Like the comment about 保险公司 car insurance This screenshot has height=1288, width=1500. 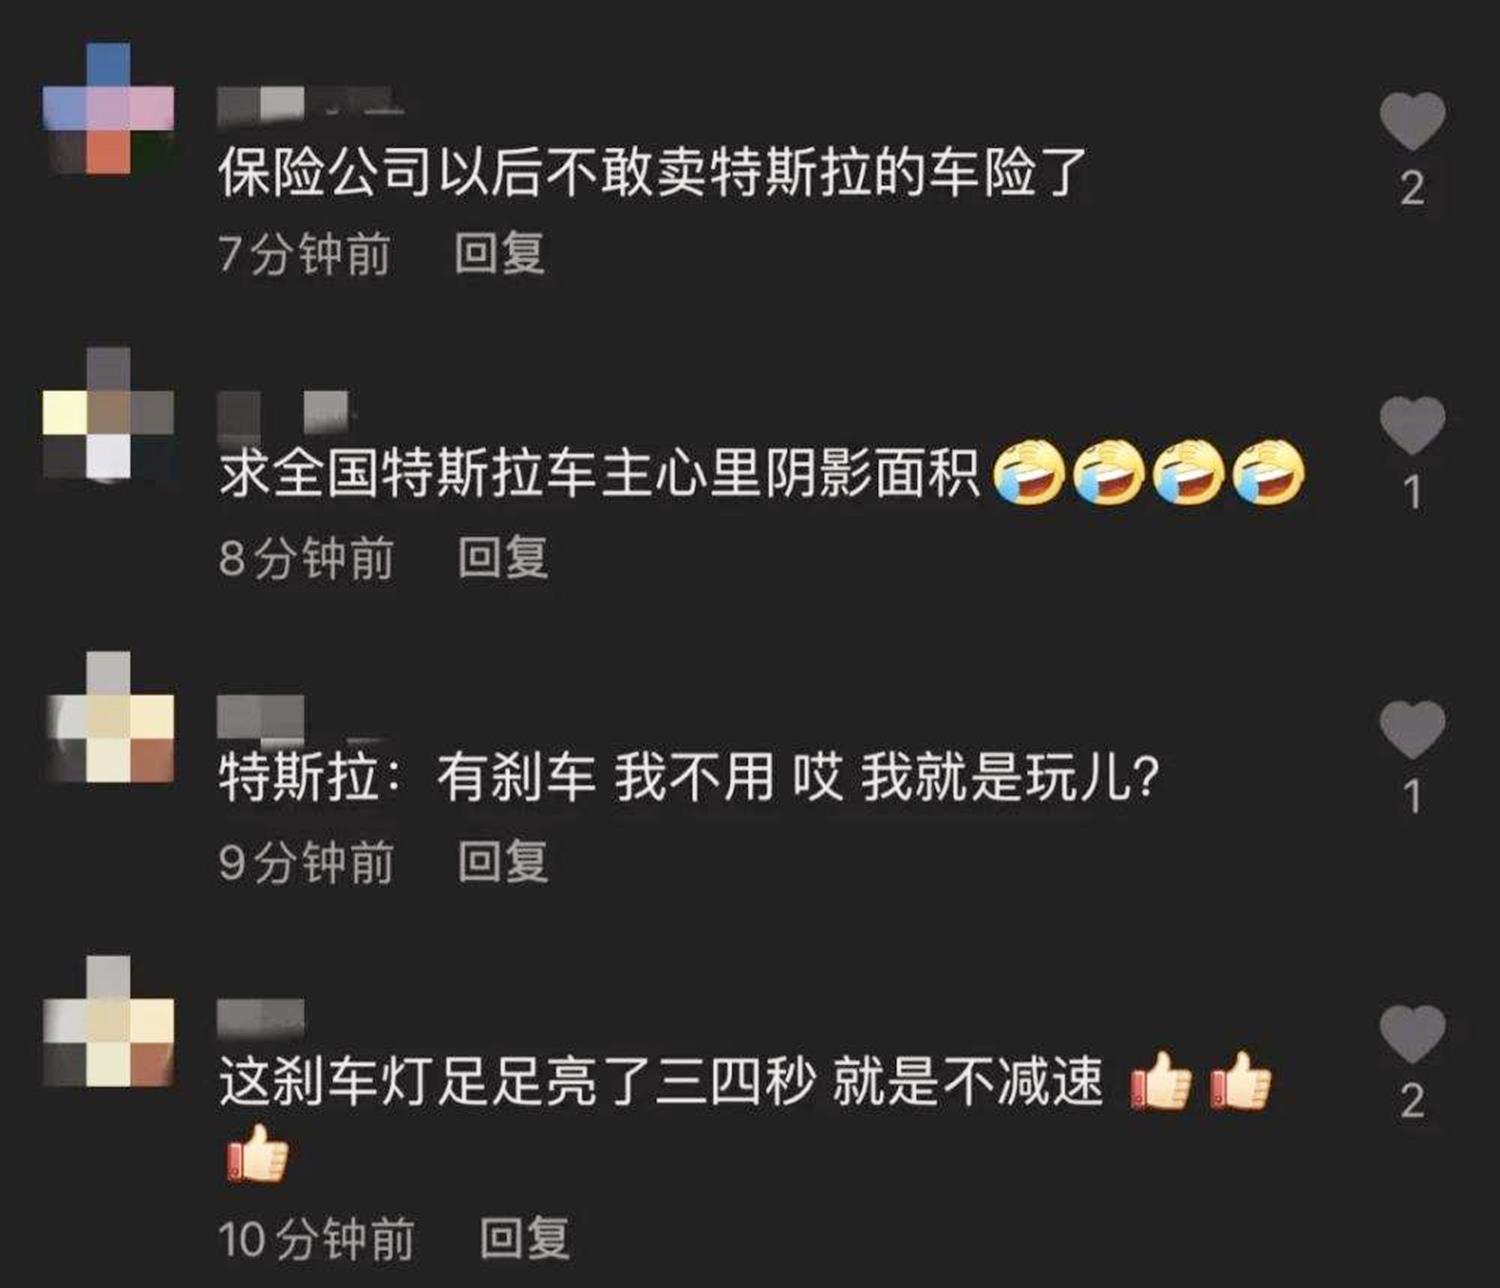[1412, 121]
